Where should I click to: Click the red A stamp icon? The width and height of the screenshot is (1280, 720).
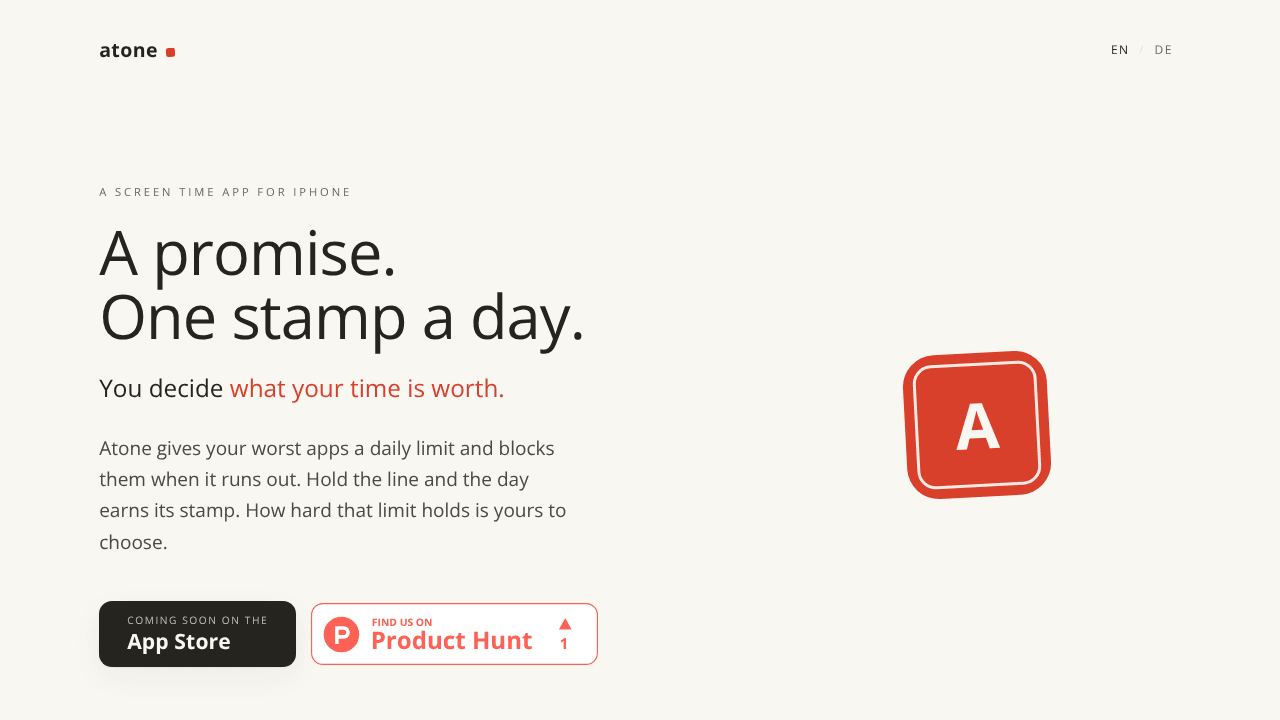coord(977,425)
